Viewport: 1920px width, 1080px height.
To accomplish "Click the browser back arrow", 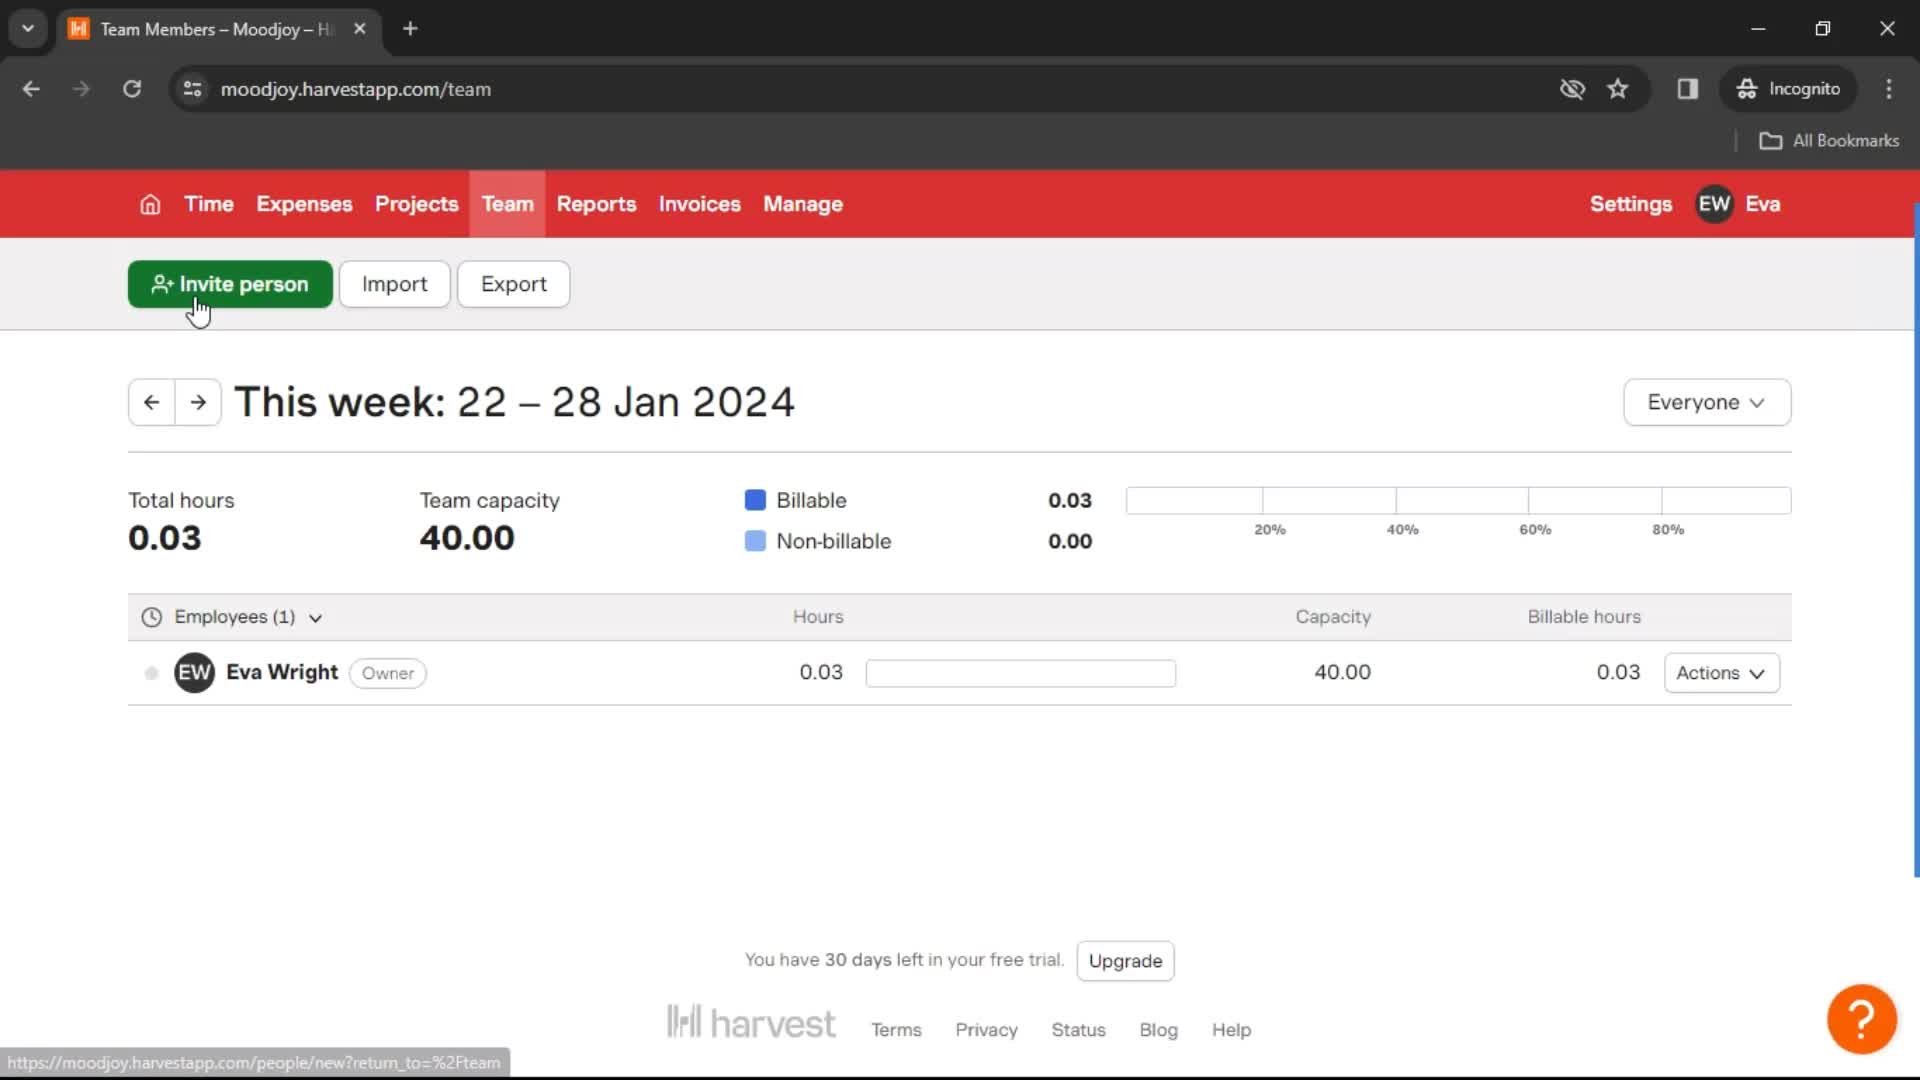I will click(31, 89).
